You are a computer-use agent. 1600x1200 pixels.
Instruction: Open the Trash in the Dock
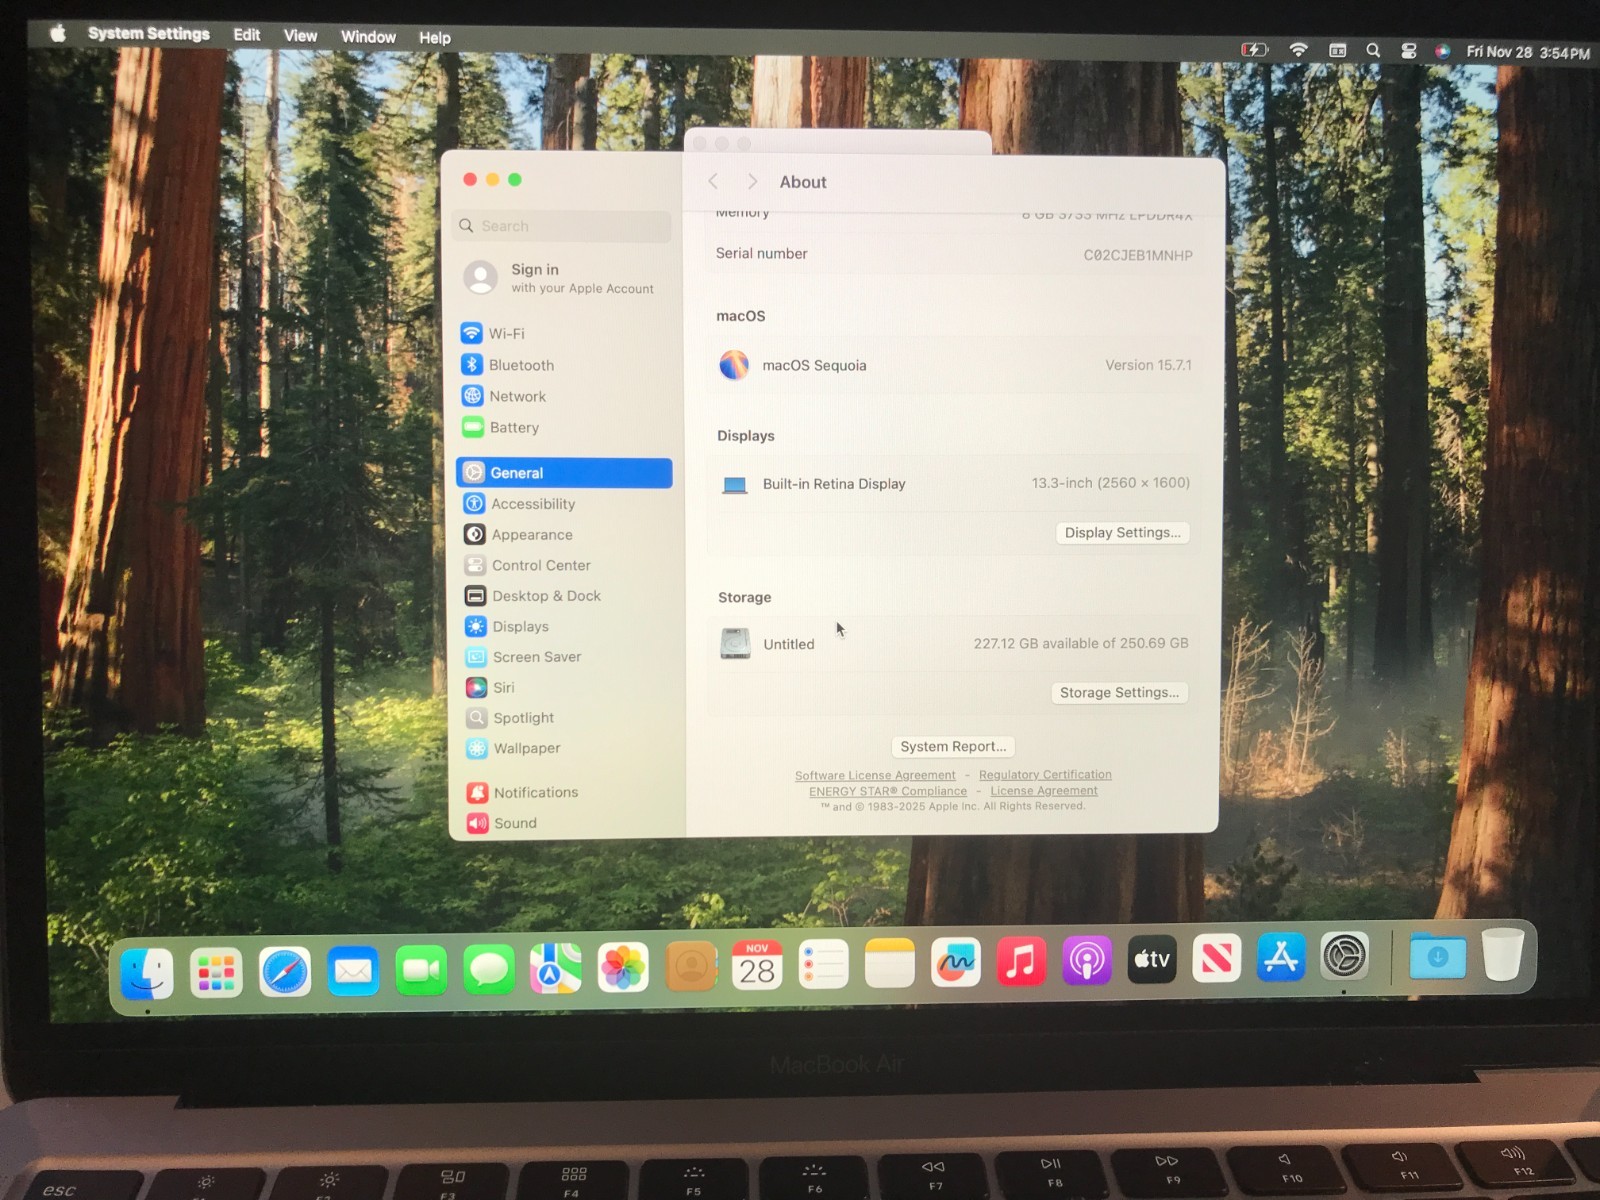(1503, 954)
